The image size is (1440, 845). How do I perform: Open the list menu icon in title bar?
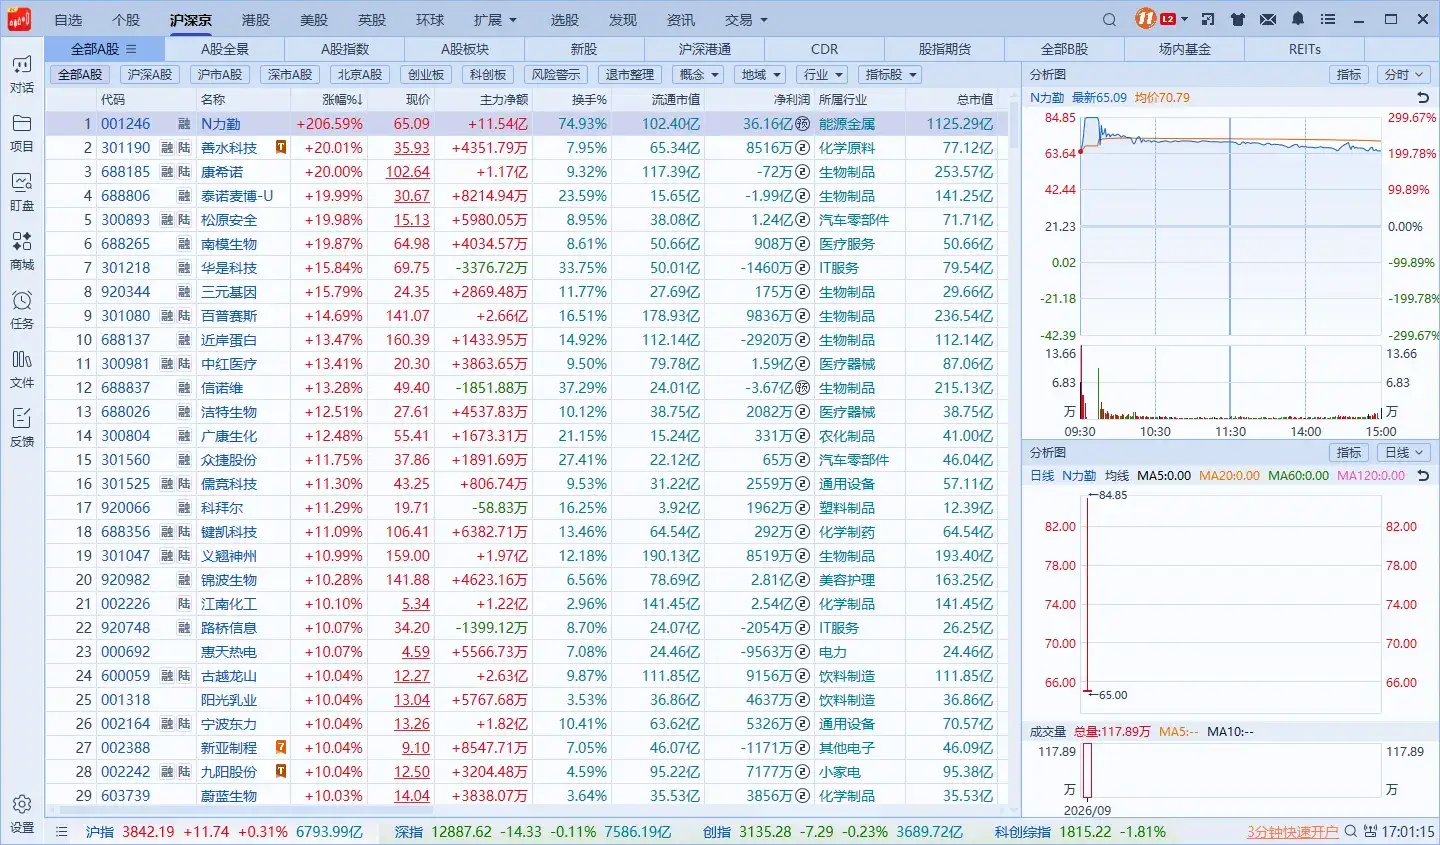(1328, 19)
